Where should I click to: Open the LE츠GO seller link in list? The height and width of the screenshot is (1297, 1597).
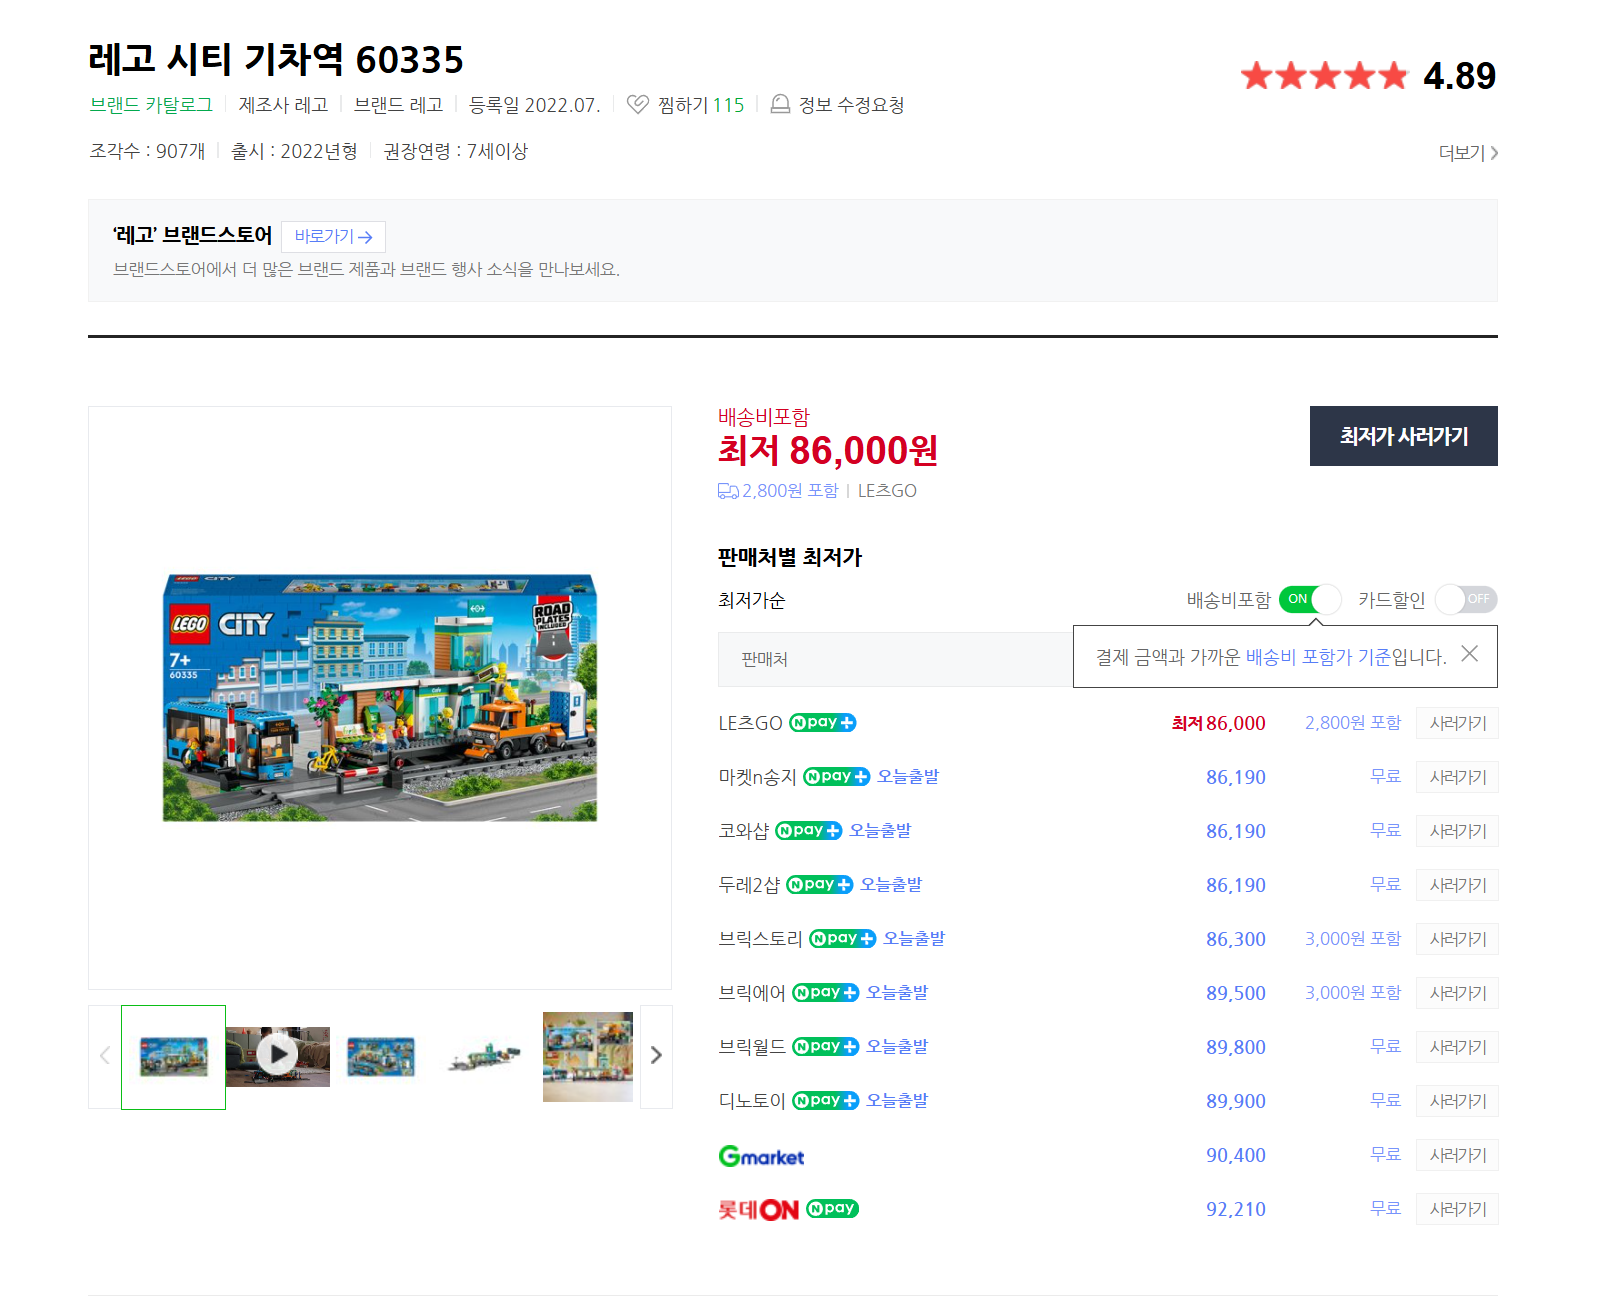[750, 723]
